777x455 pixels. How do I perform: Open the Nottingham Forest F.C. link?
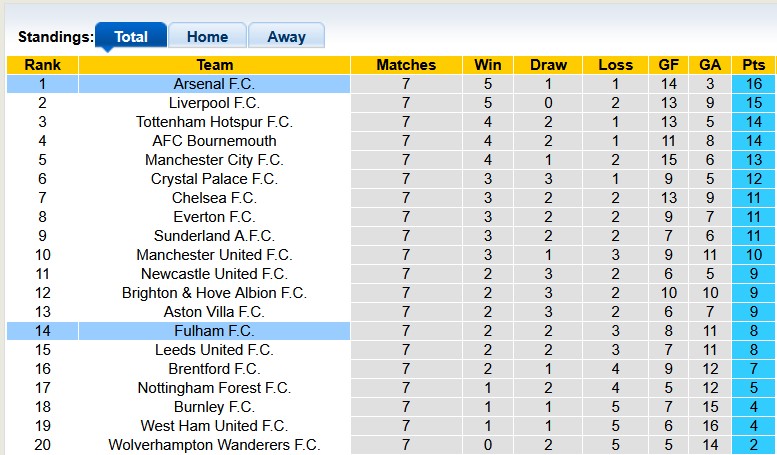click(x=214, y=388)
